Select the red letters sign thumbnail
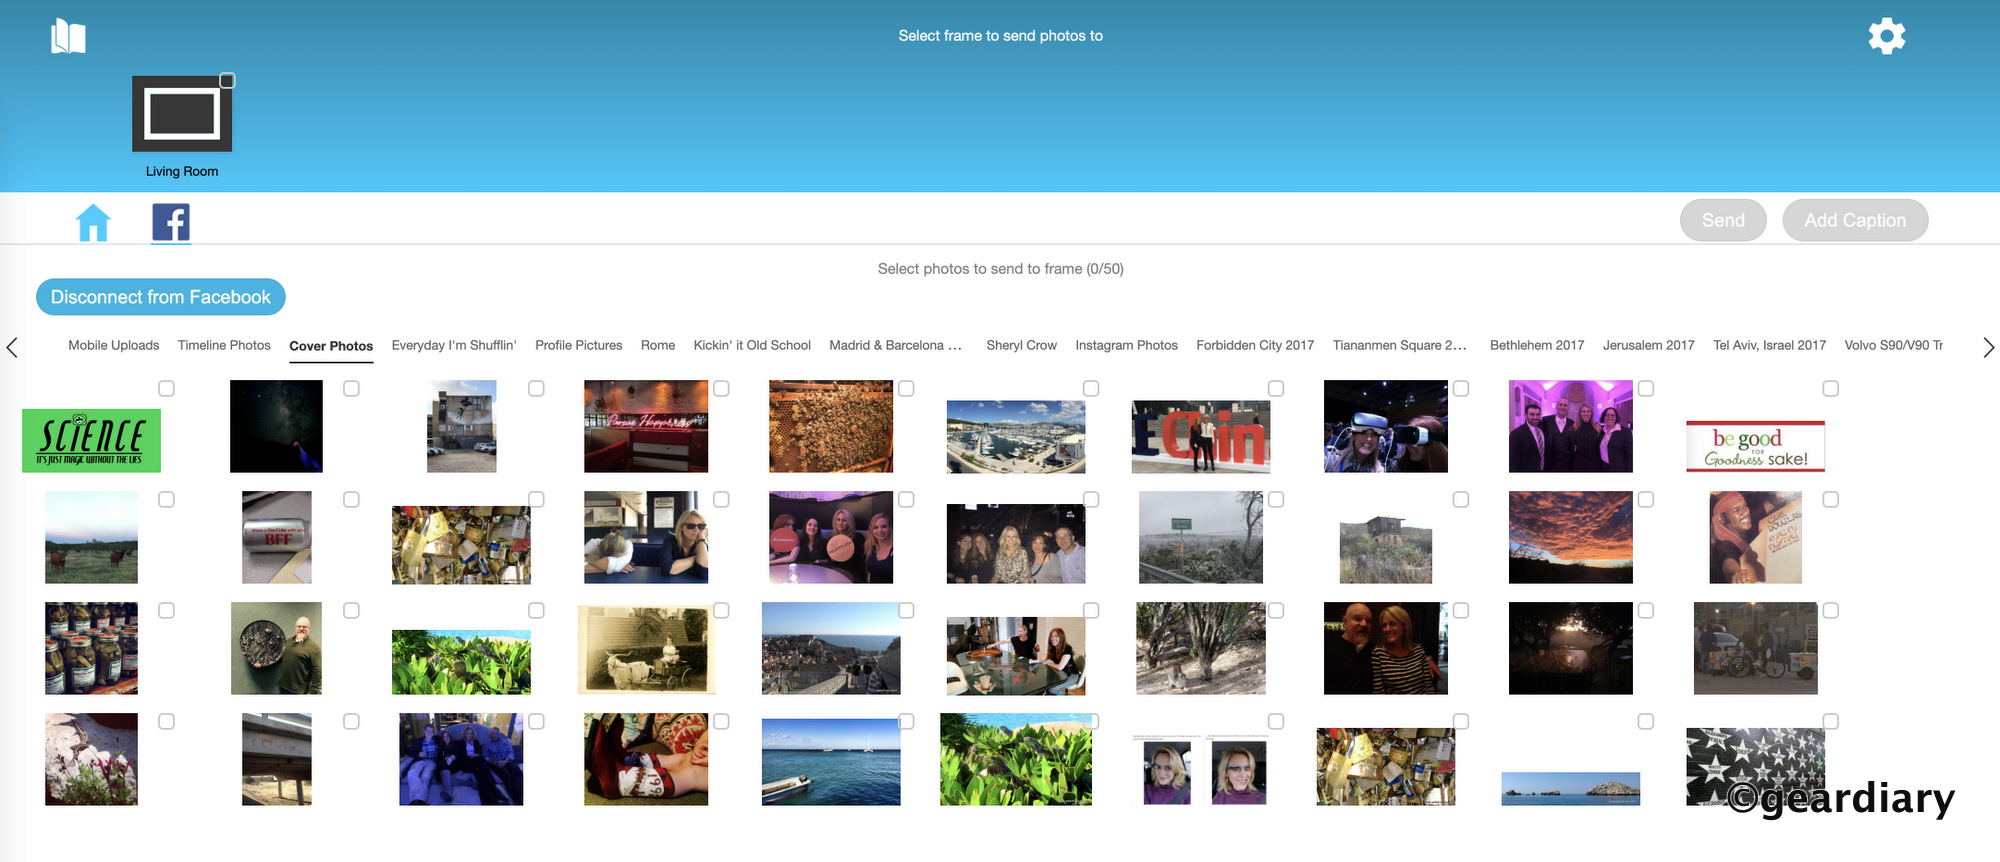Viewport: 2000px width, 862px height. (1201, 436)
